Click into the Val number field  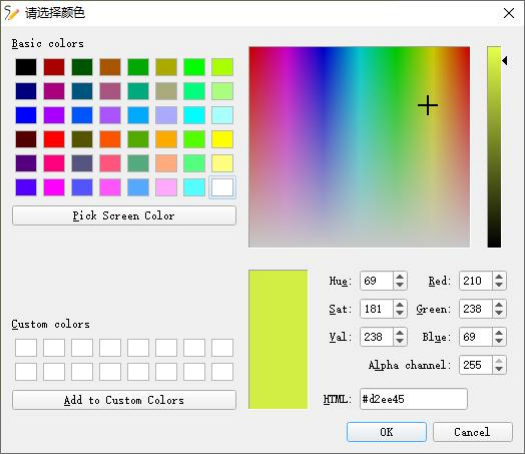pos(376,337)
